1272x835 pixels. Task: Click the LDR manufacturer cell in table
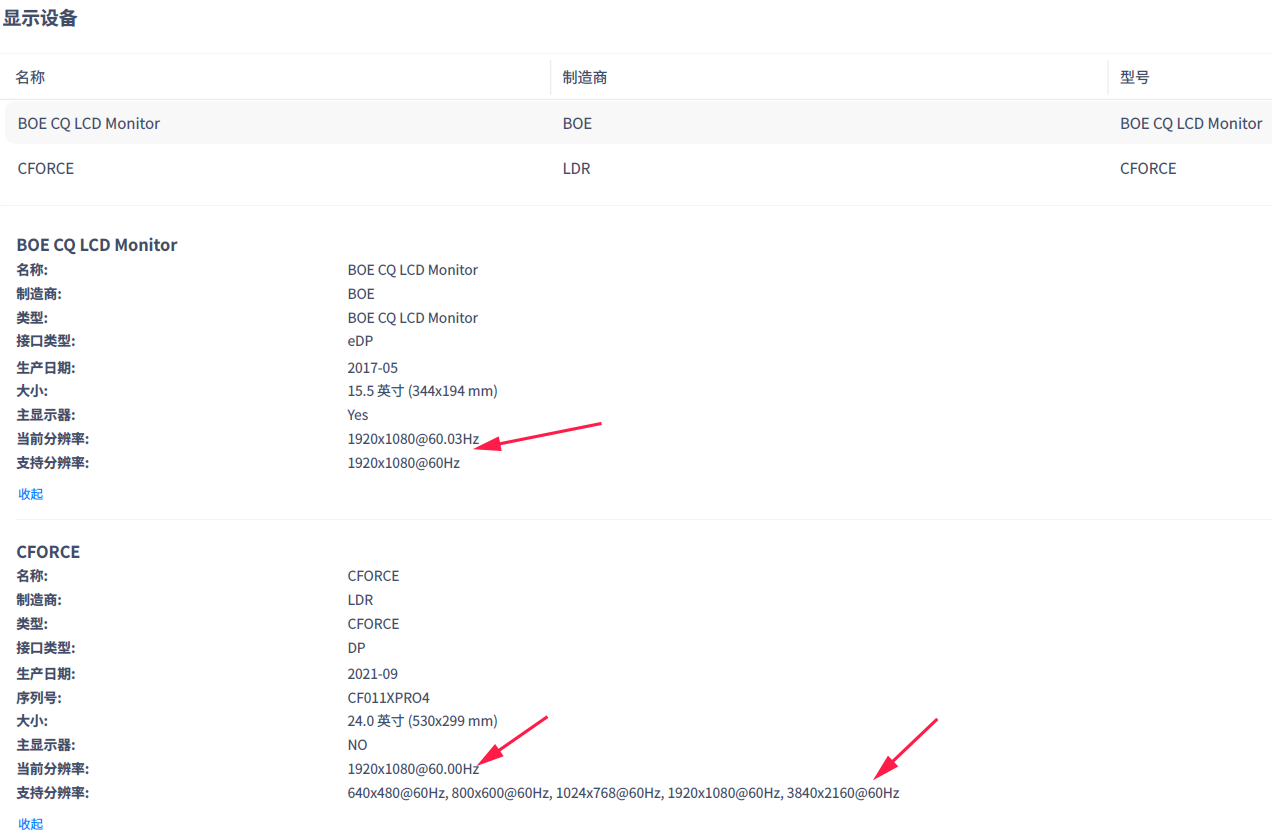click(577, 168)
